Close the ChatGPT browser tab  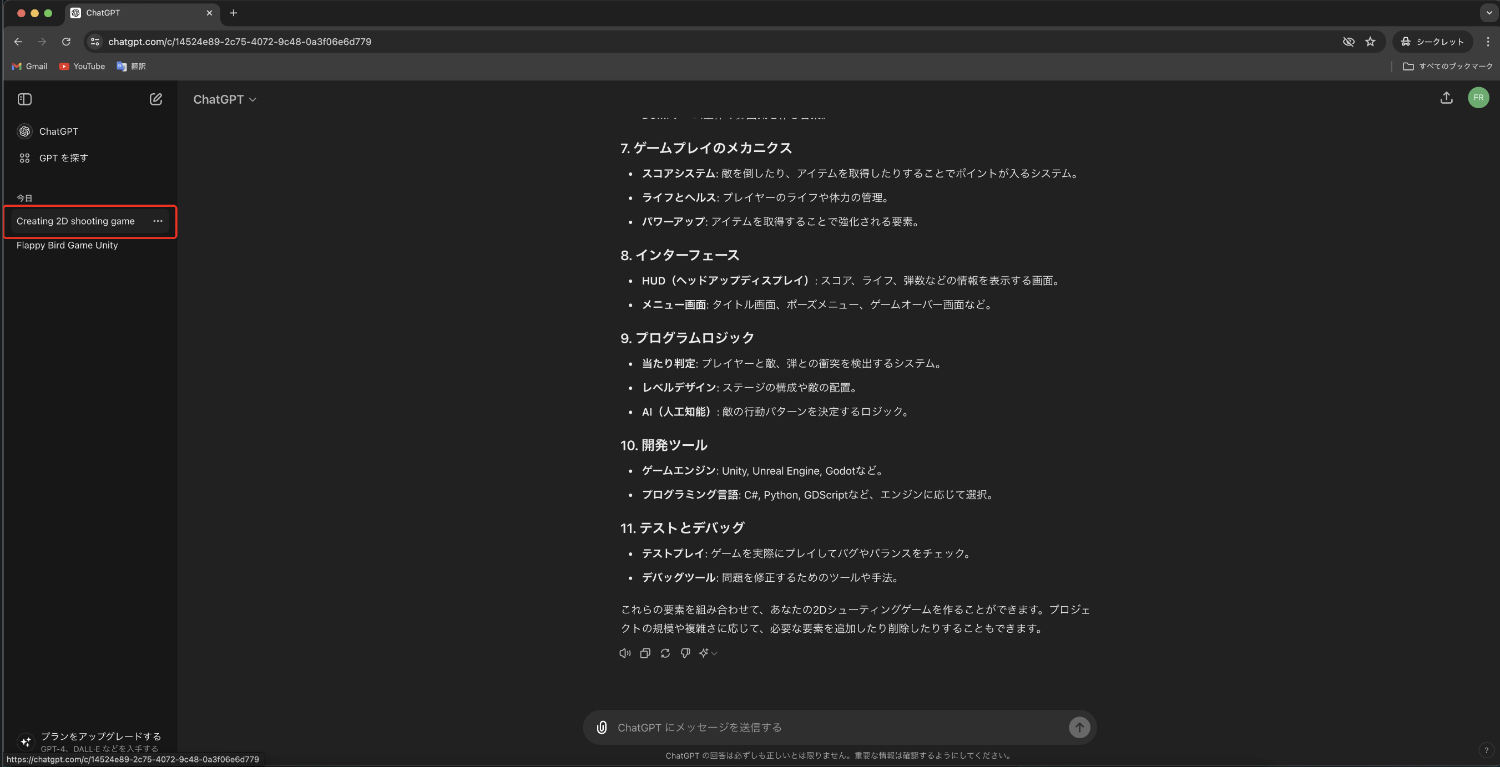tap(209, 13)
